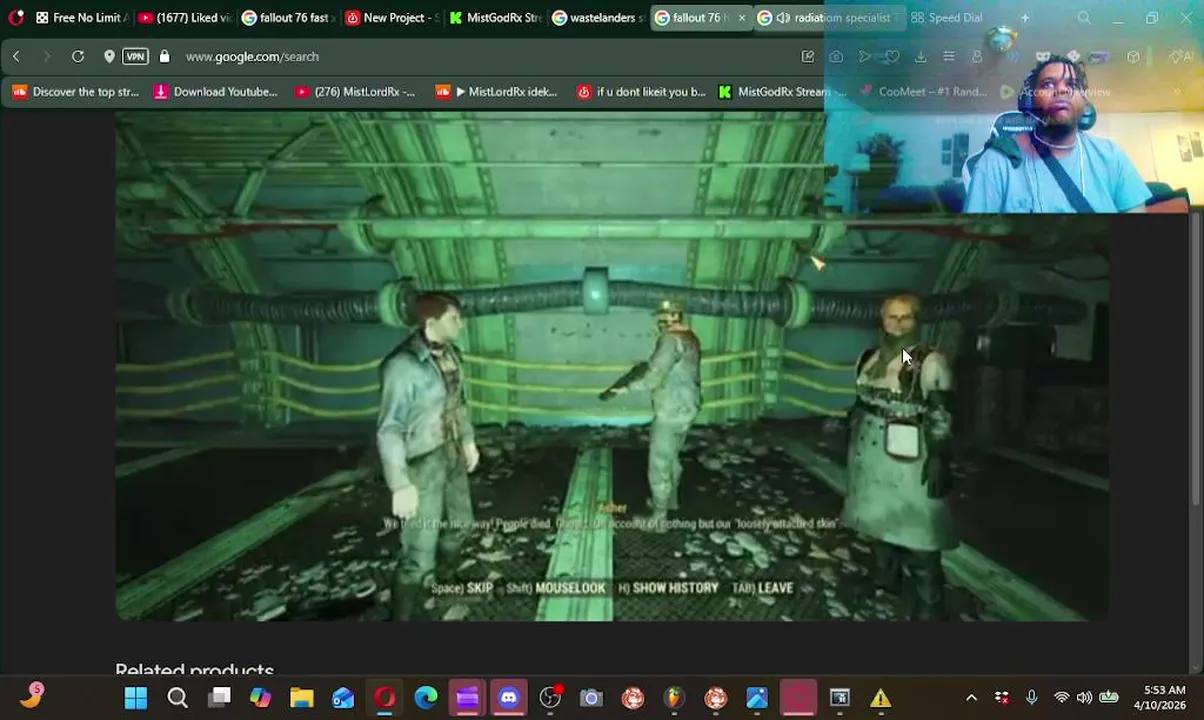Click the microphone tray icon
Screen dimensions: 1204x720
(1031, 698)
